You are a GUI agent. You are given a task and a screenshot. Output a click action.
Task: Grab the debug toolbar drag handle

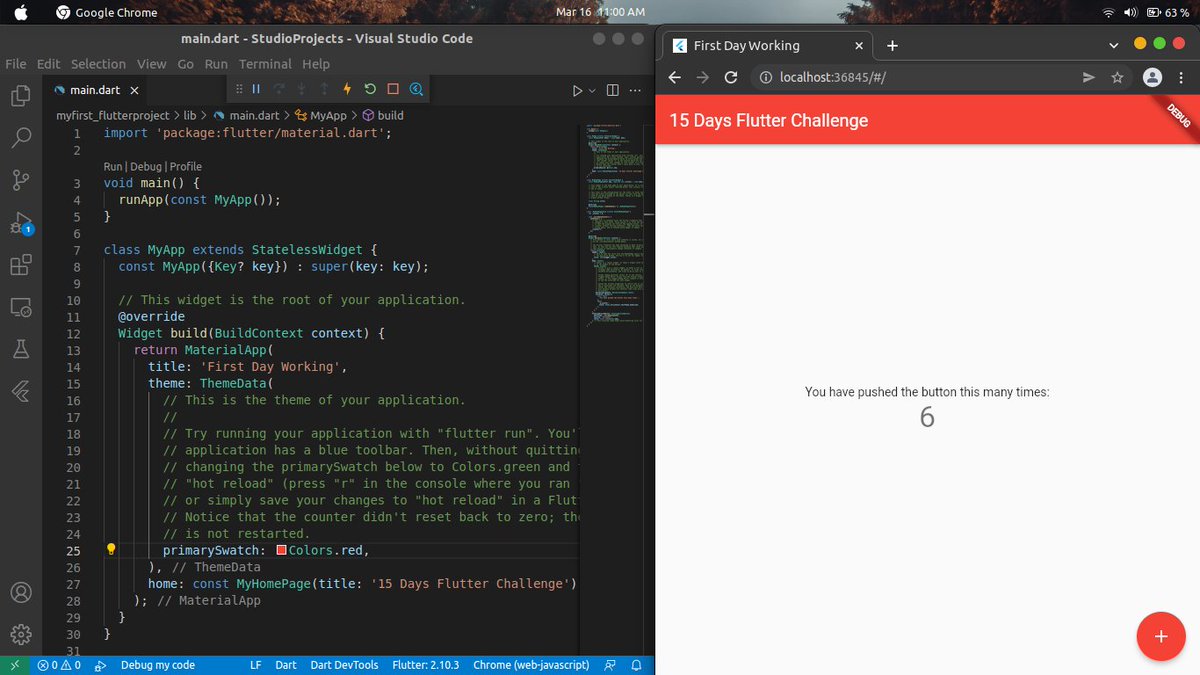coord(238,89)
